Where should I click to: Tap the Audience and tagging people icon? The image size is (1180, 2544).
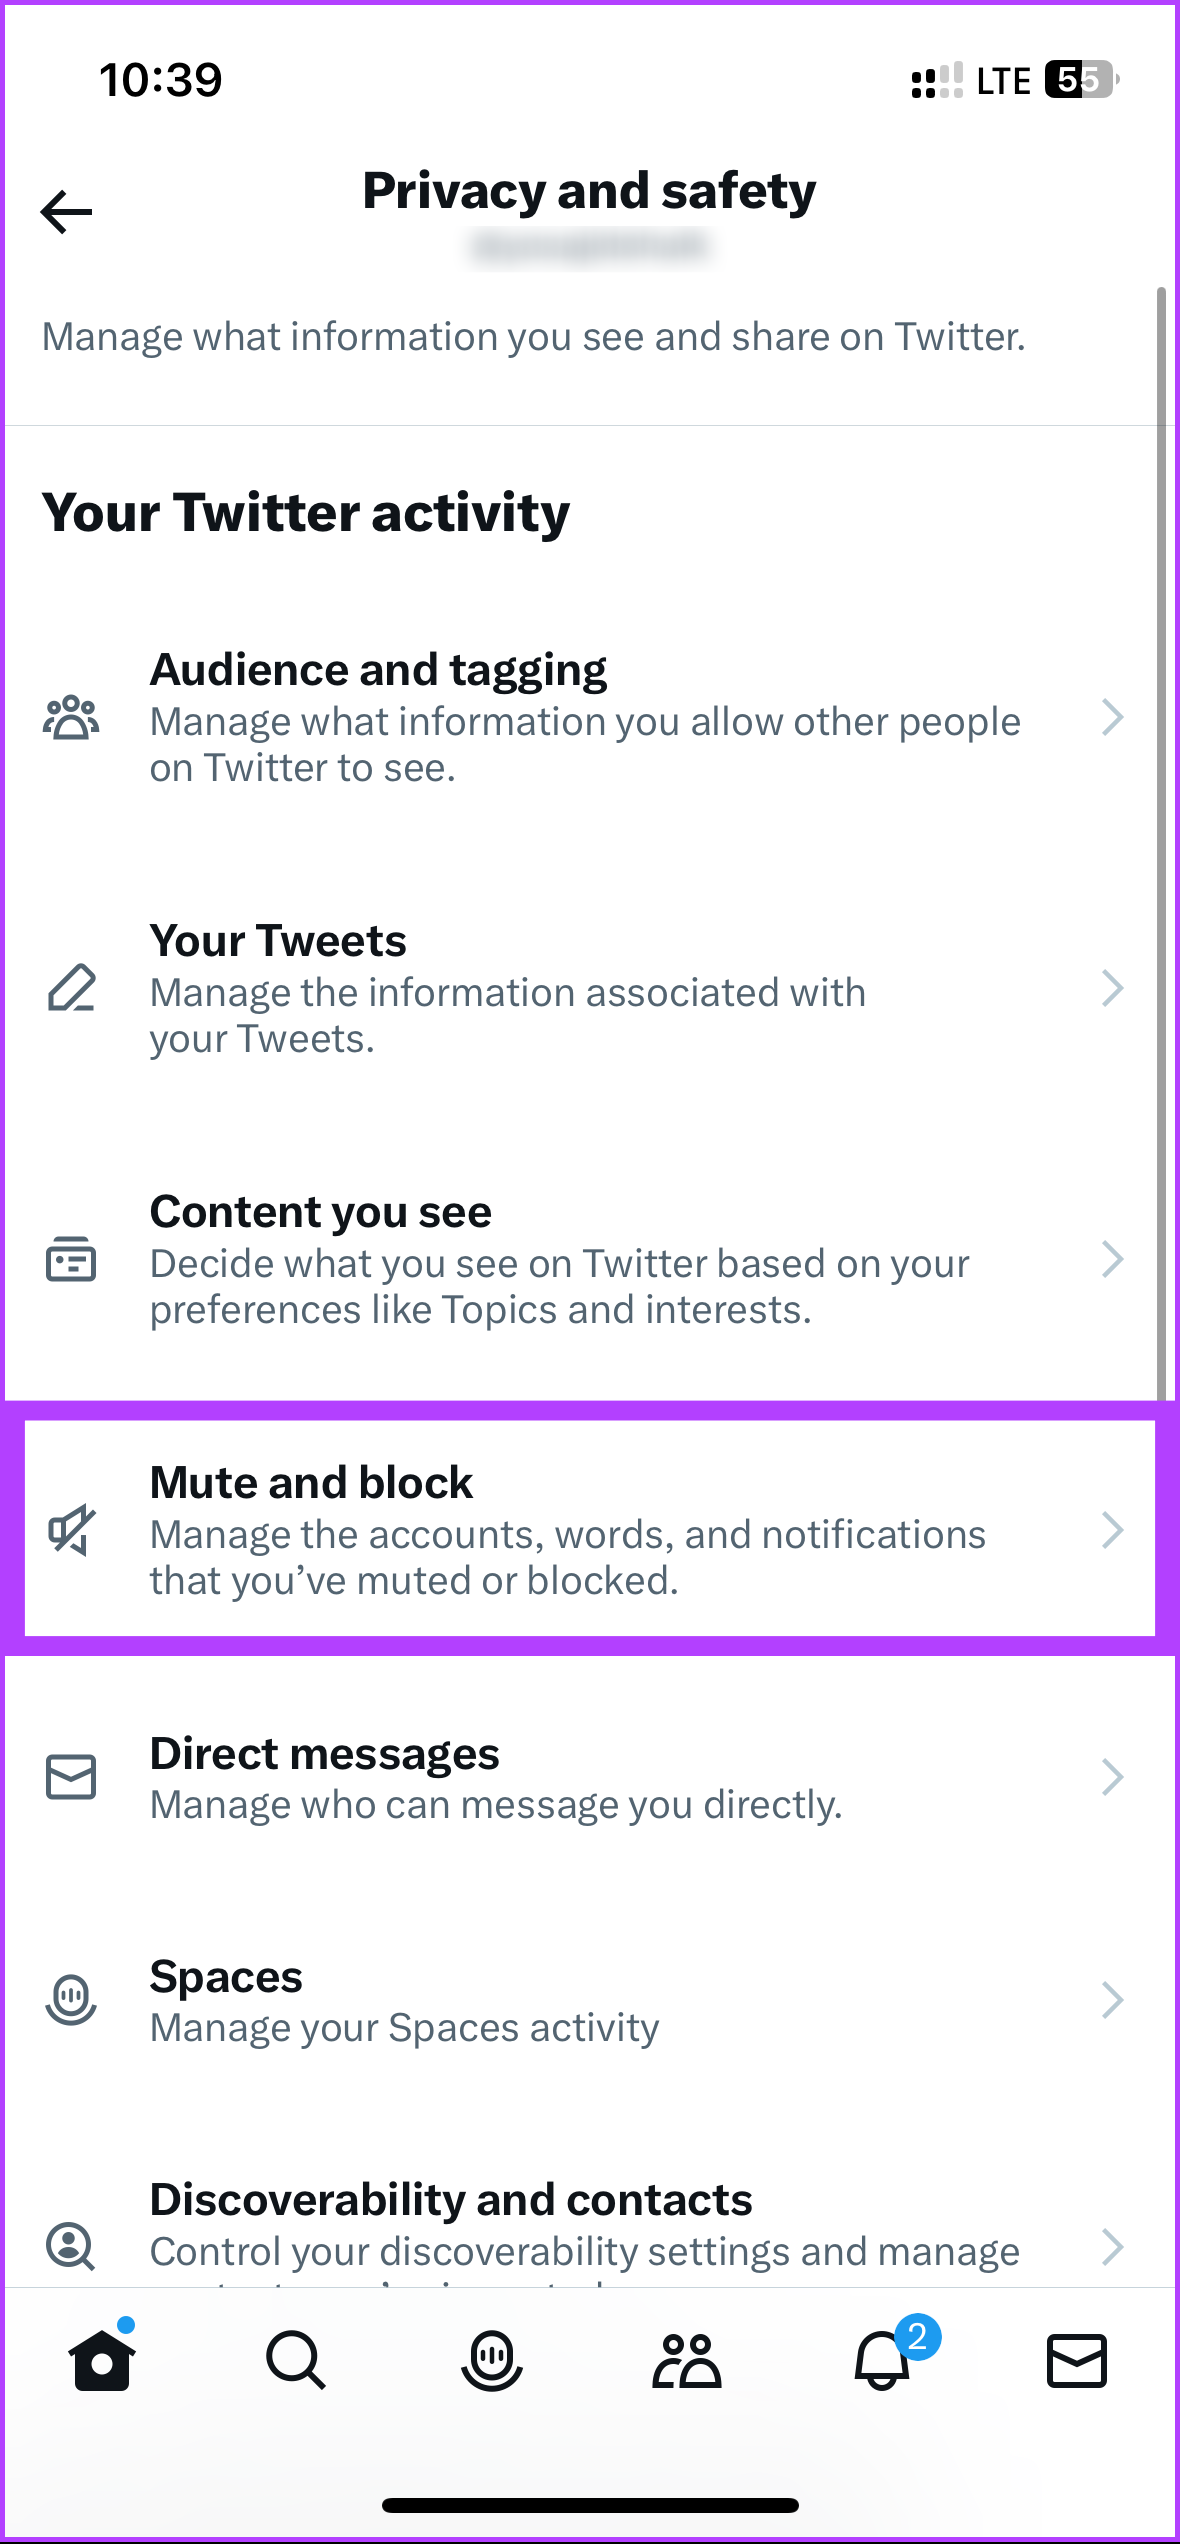coord(71,717)
